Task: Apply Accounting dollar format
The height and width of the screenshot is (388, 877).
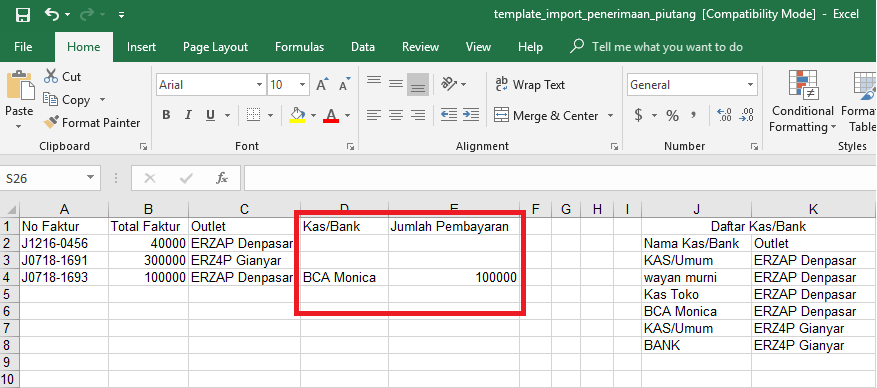Action: 638,116
